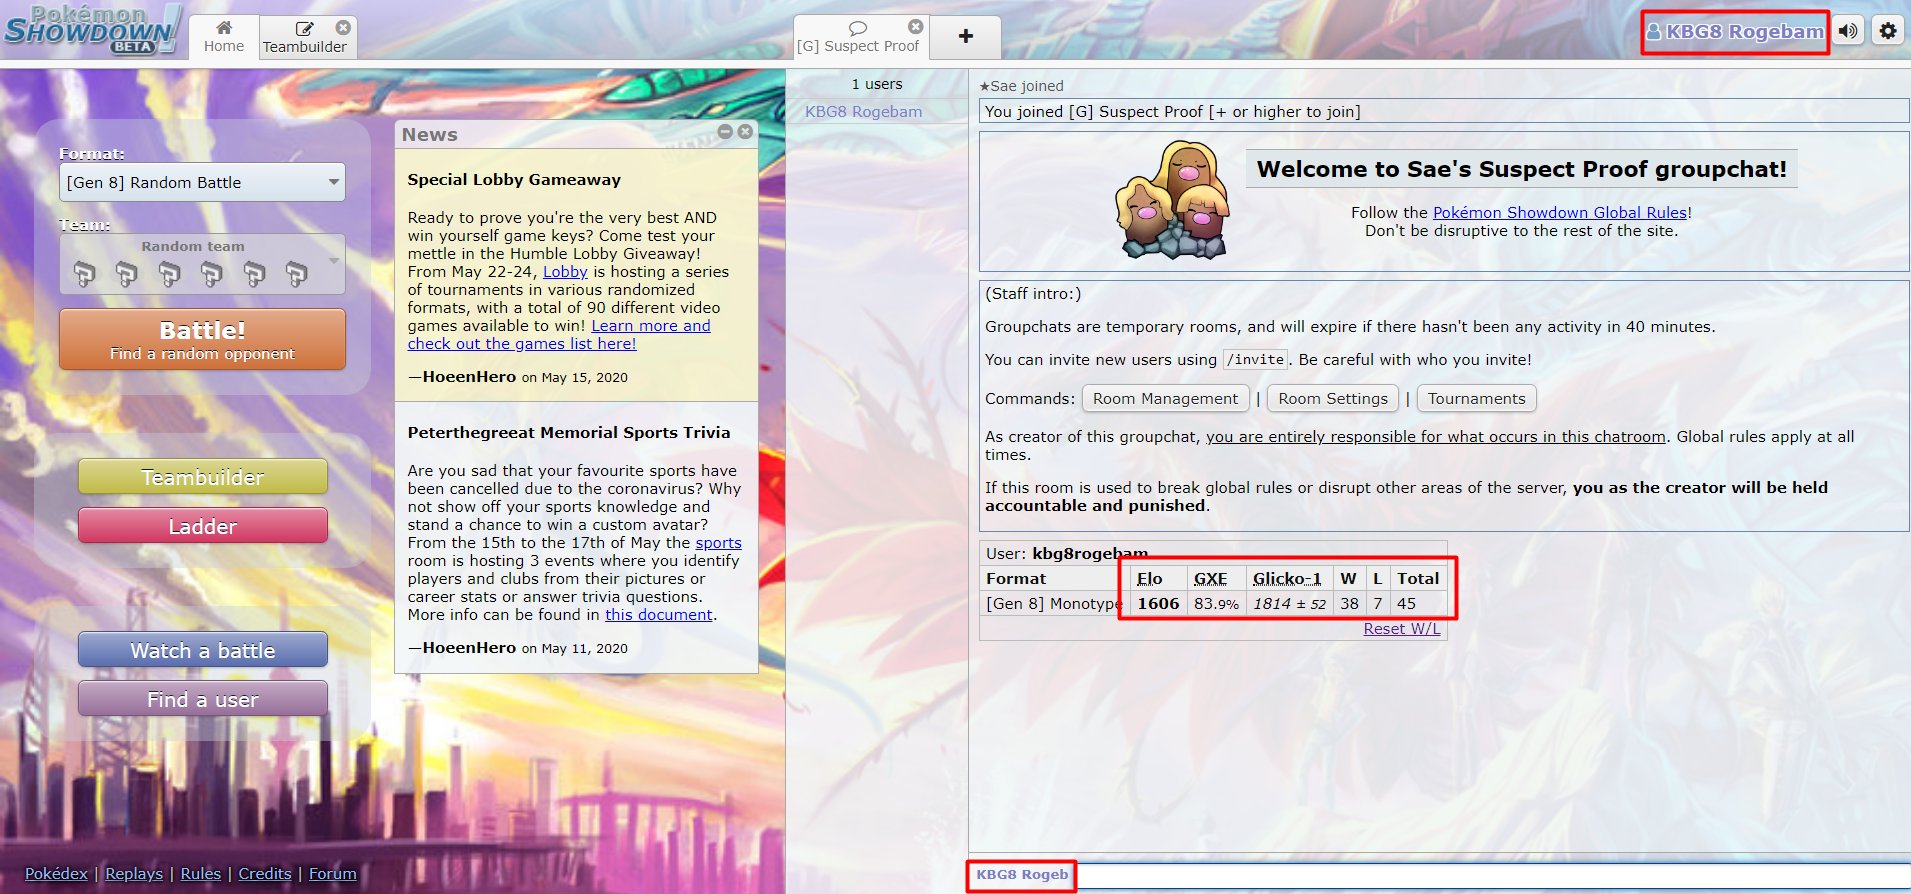Click the chat message input field
The width and height of the screenshot is (1911, 894).
tap(1490, 875)
